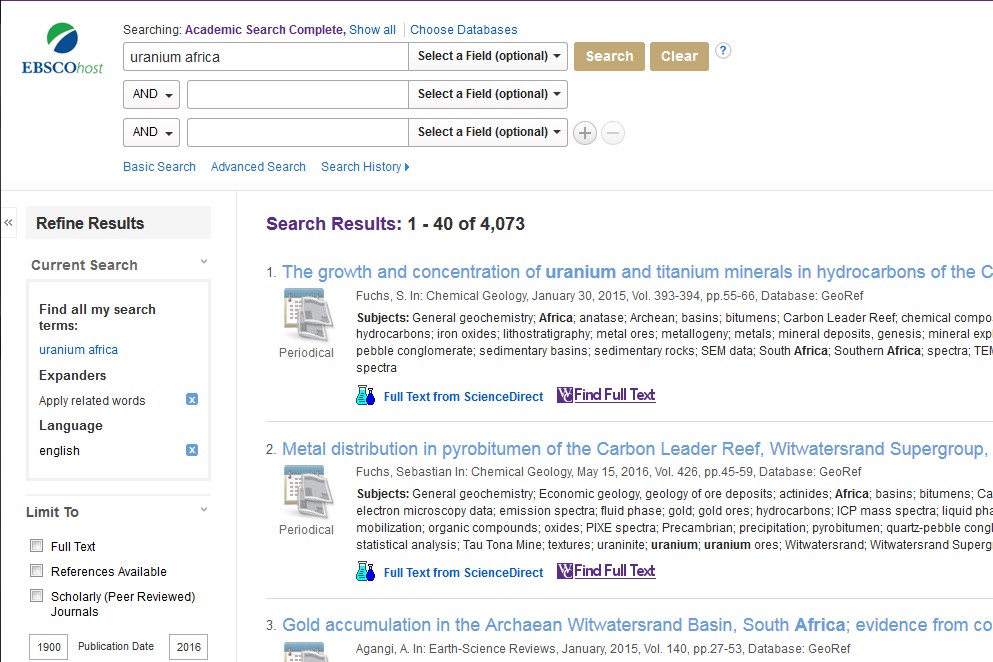The image size is (993, 662).
Task: Expand Search History
Action: click(365, 167)
